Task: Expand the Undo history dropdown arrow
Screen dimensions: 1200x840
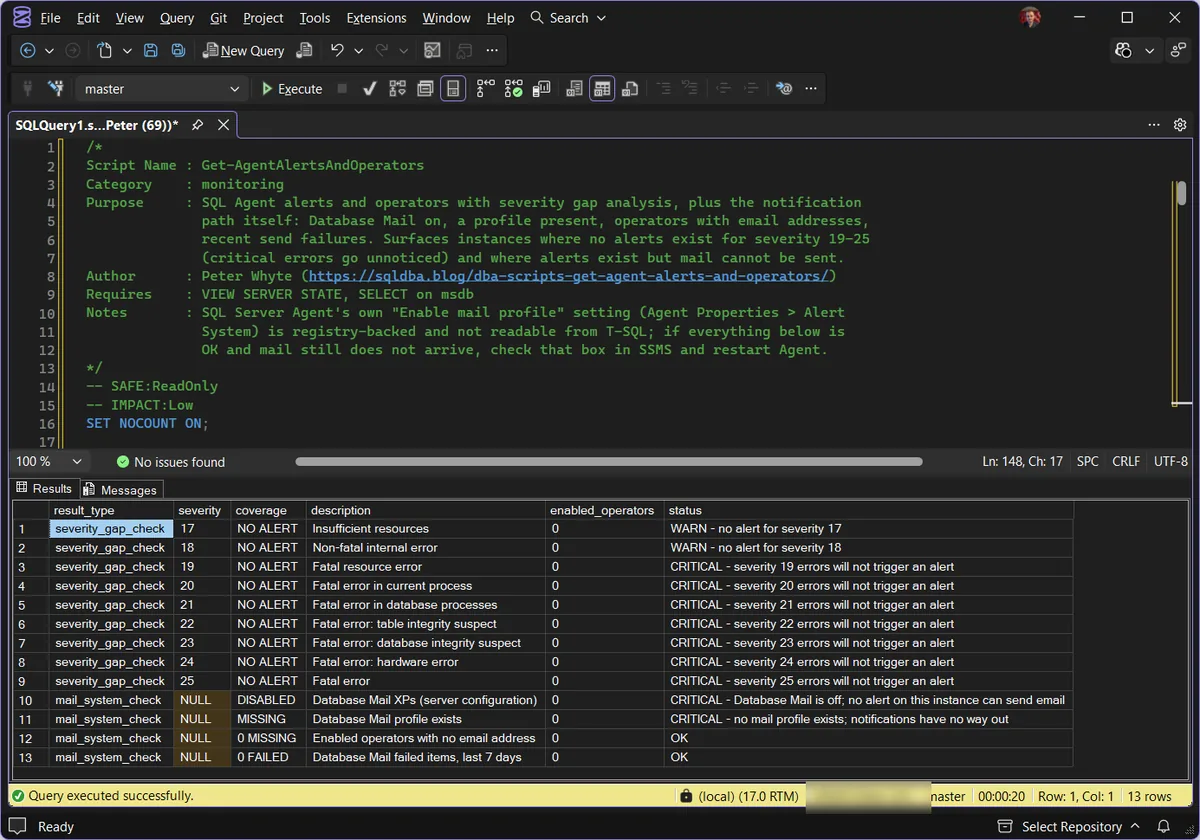Action: tap(358, 50)
